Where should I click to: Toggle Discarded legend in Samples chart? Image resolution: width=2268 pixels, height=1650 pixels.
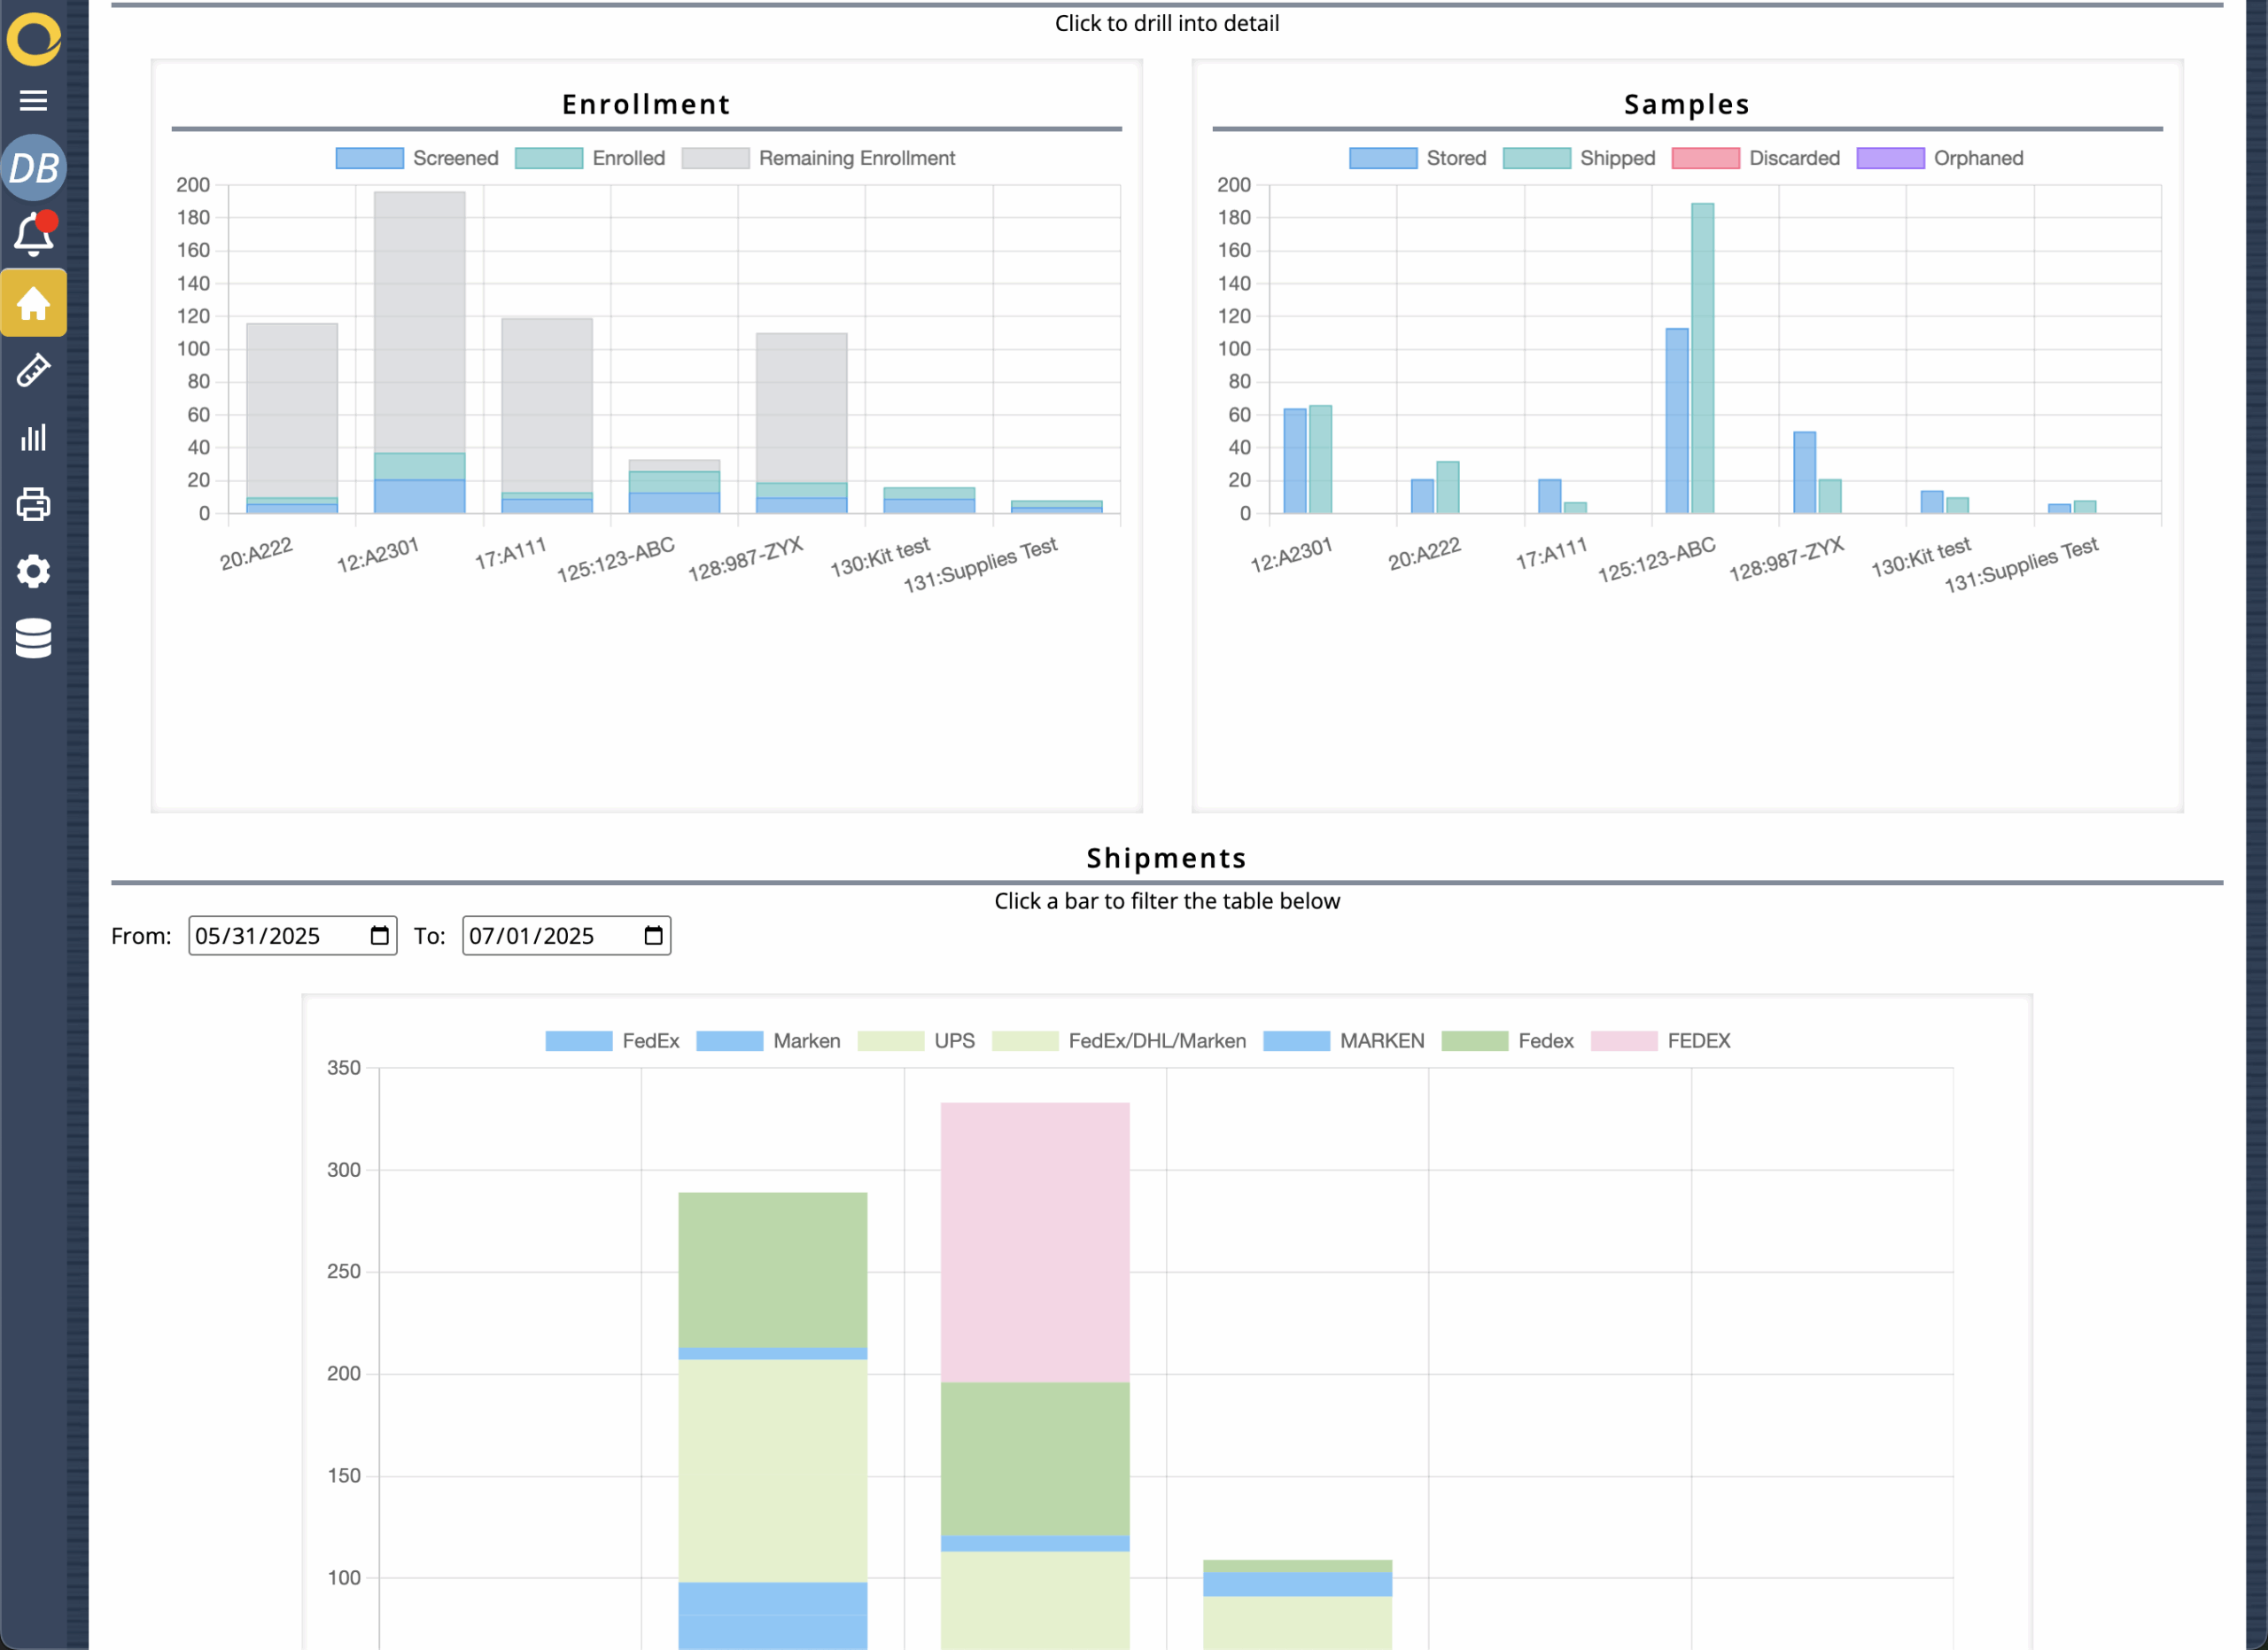click(1756, 158)
